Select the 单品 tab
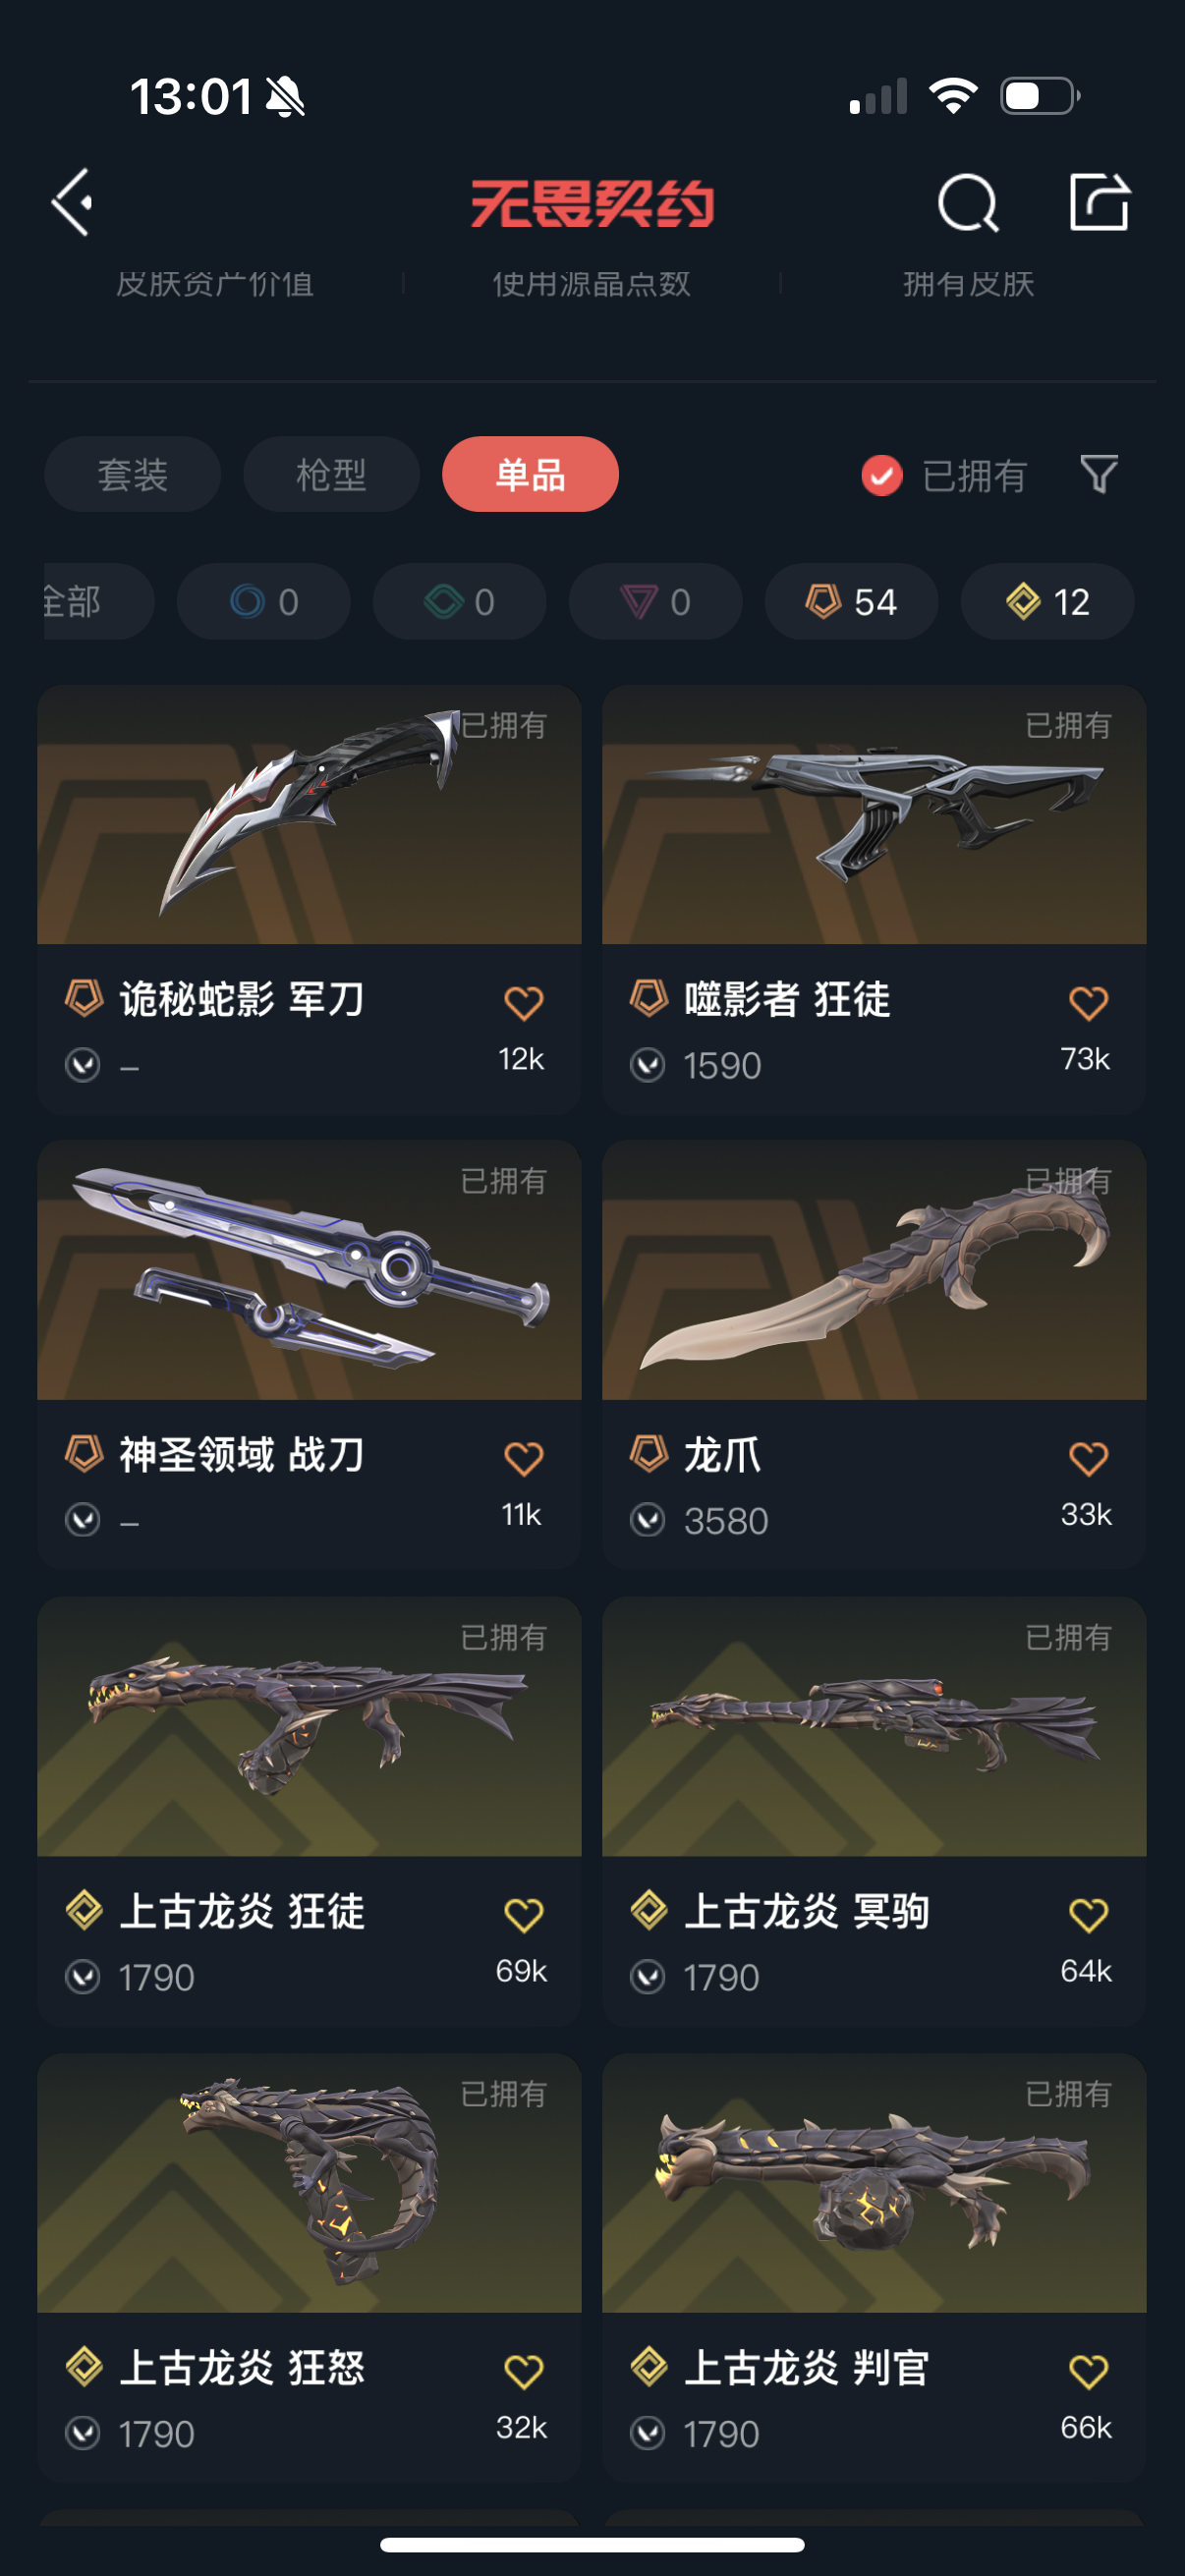1185x2576 pixels. click(530, 474)
